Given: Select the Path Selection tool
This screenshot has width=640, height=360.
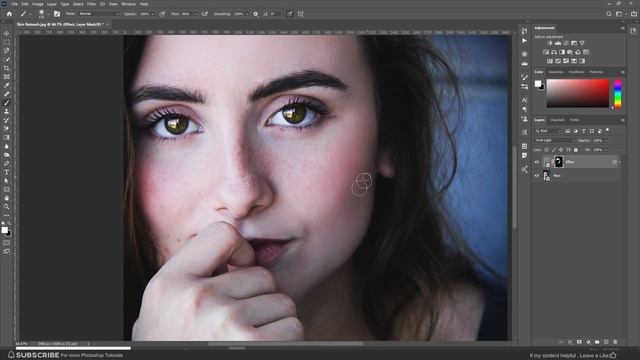Looking at the screenshot, I should [7, 181].
